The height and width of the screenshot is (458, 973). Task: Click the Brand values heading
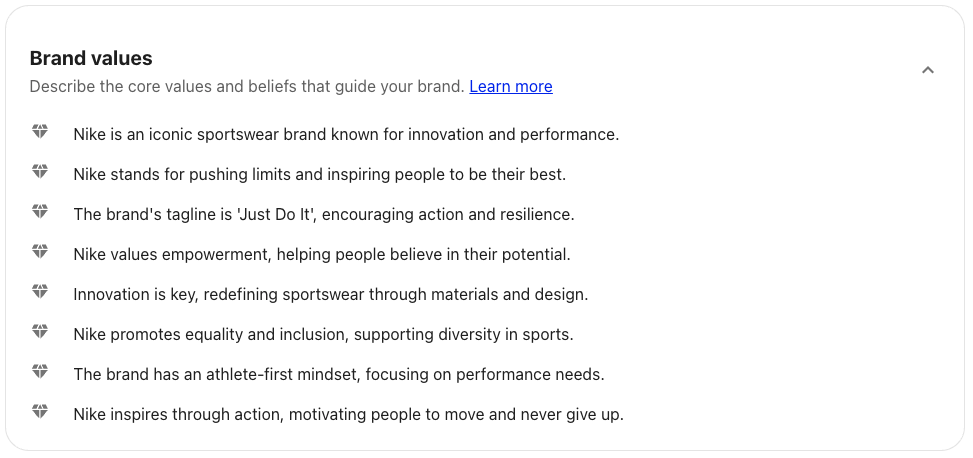(x=91, y=58)
